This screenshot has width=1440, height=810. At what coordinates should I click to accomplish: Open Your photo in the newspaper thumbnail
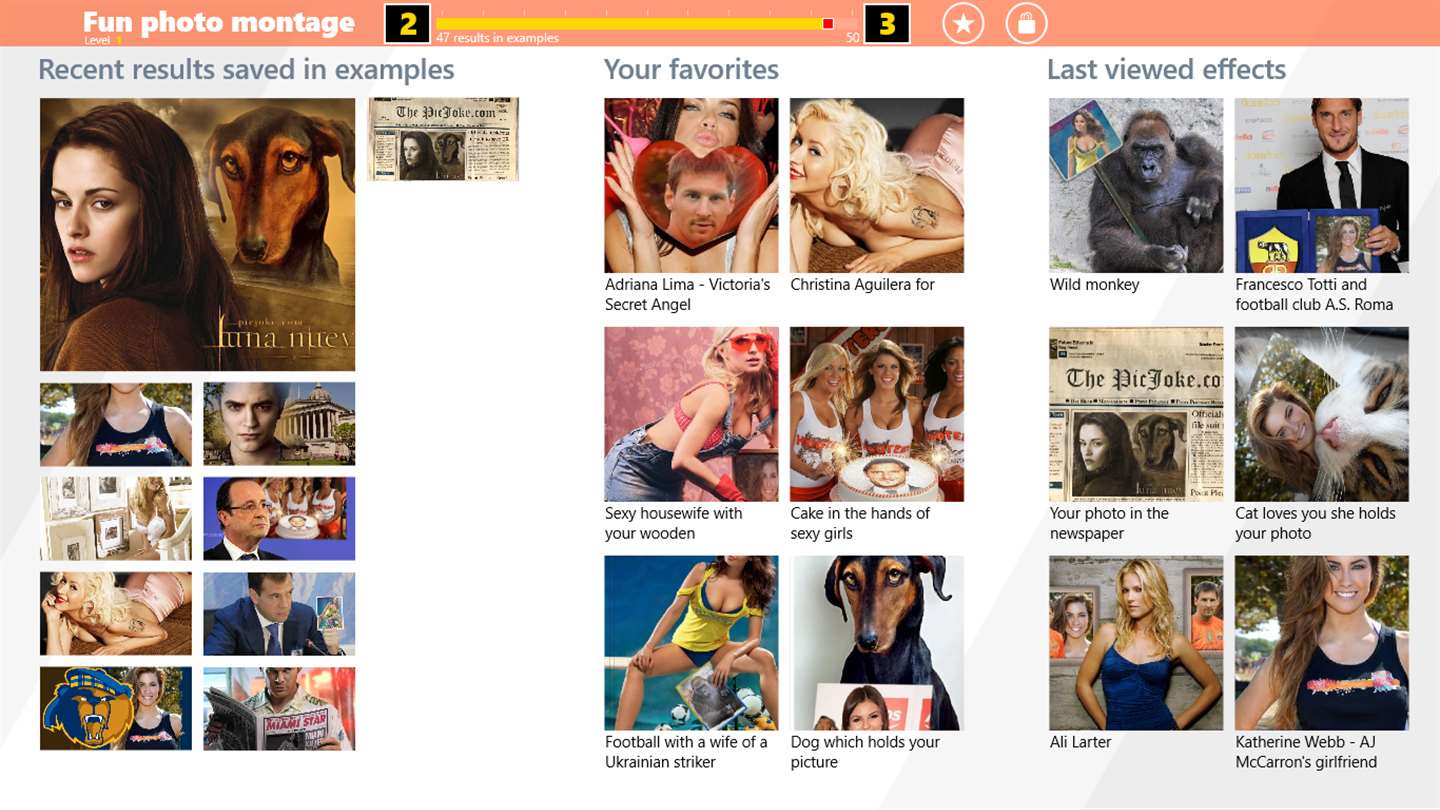[1136, 414]
